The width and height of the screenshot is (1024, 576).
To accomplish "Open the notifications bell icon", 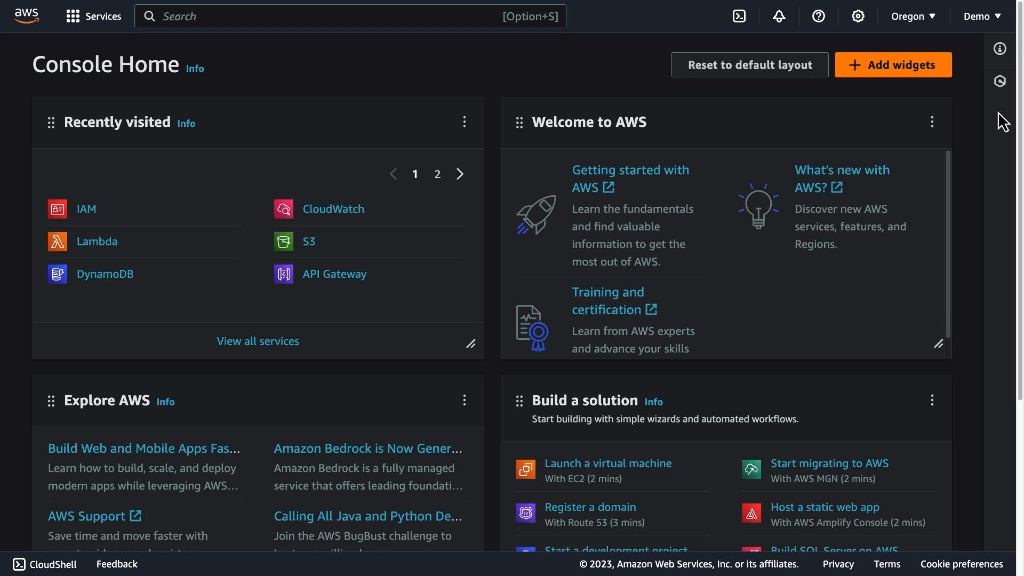I will coord(779,16).
